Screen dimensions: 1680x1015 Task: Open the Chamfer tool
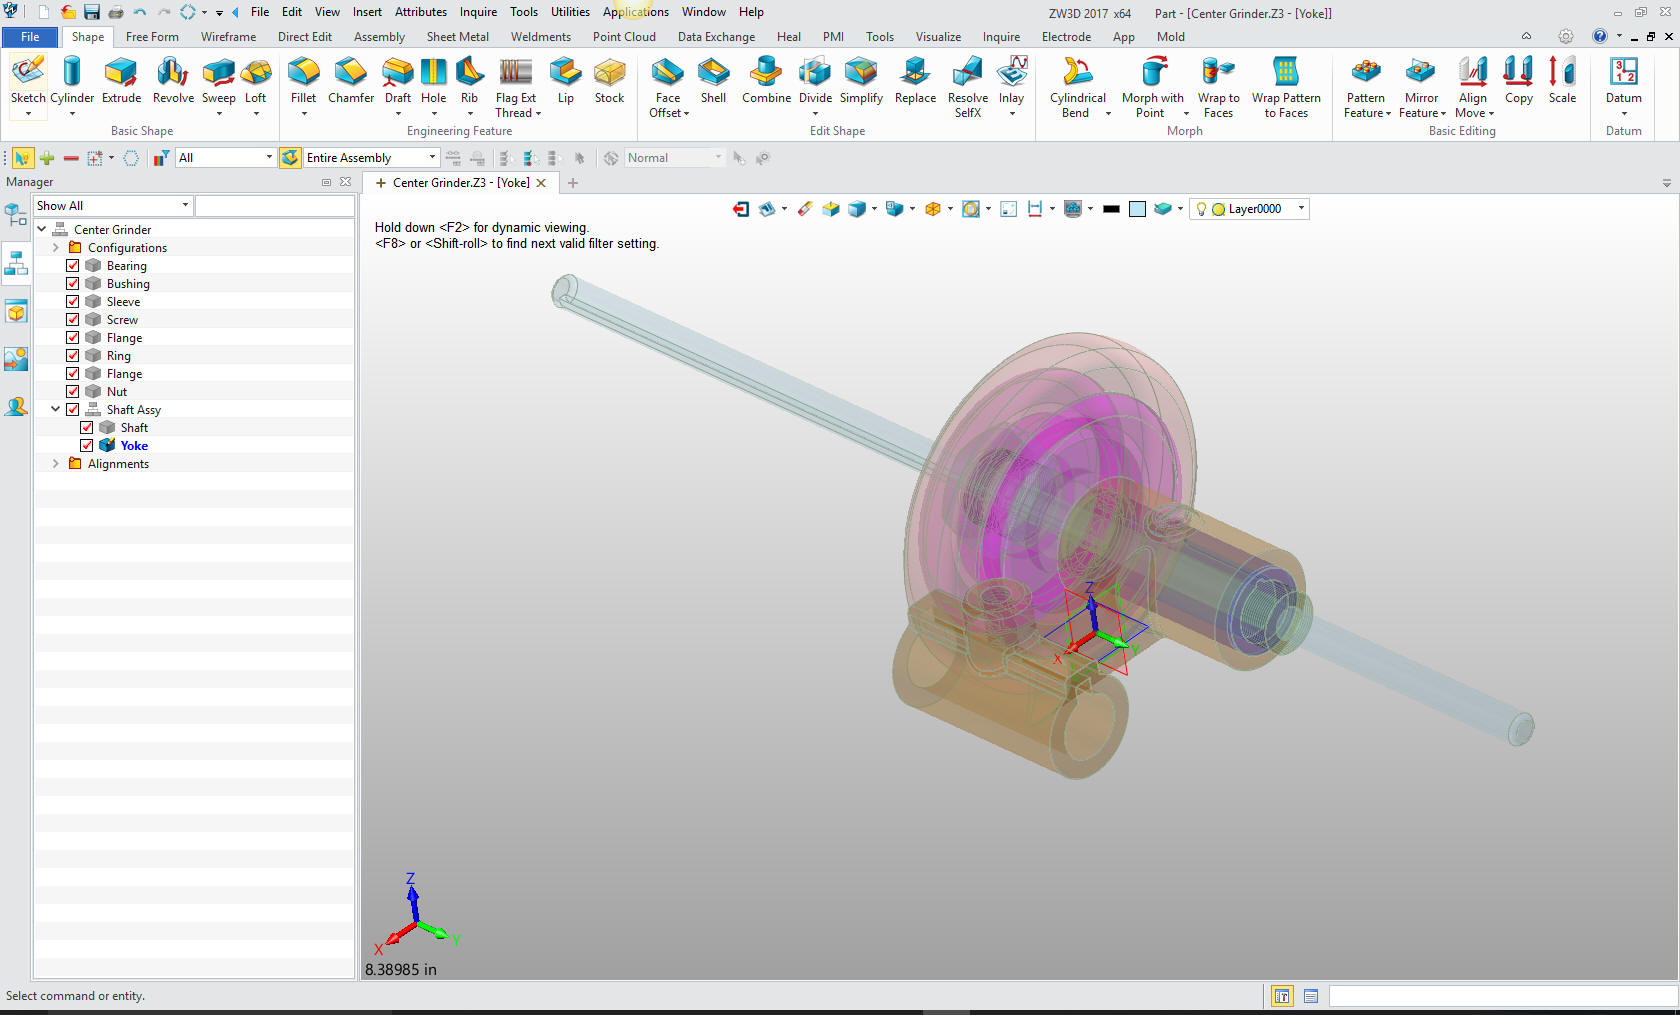[350, 81]
